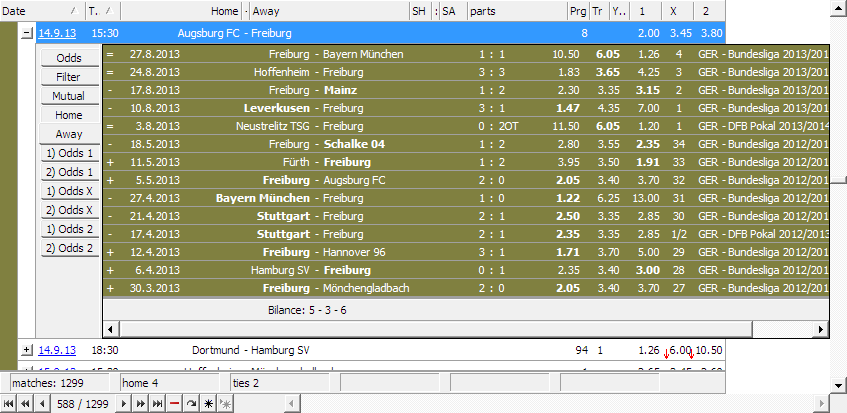Click the red minus delete-record icon

174,404
